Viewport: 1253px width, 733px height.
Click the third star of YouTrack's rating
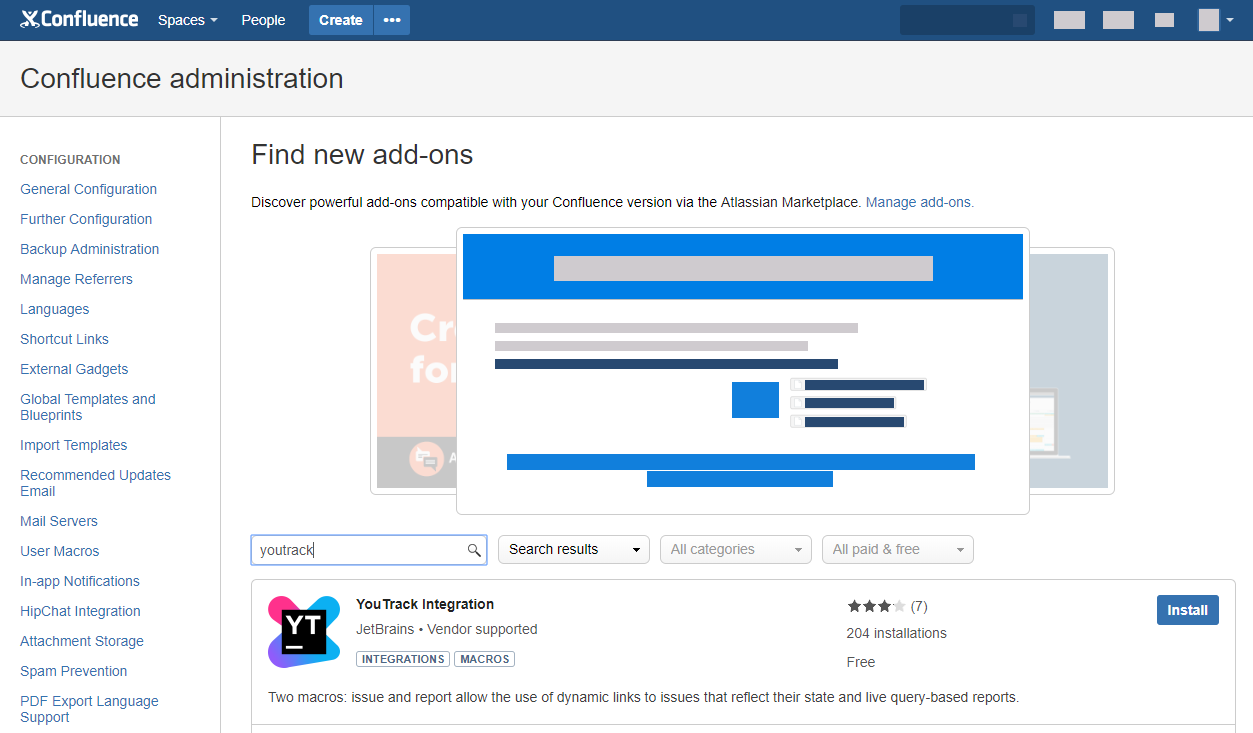(x=885, y=605)
